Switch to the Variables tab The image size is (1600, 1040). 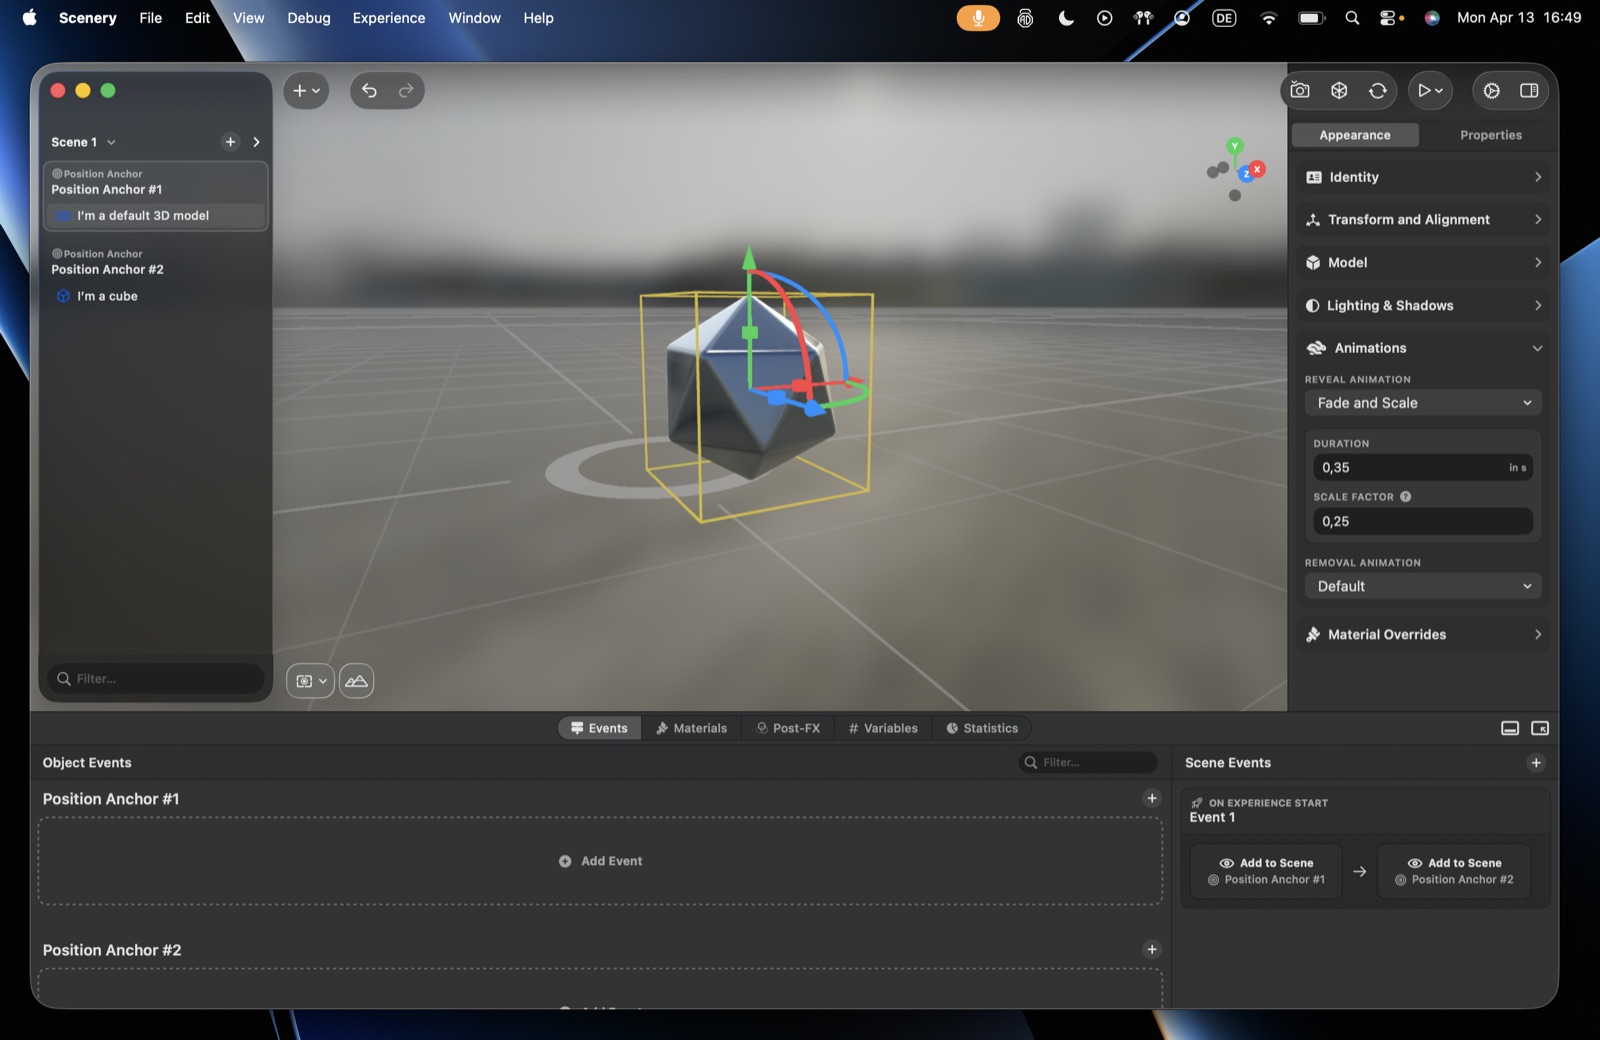[883, 729]
